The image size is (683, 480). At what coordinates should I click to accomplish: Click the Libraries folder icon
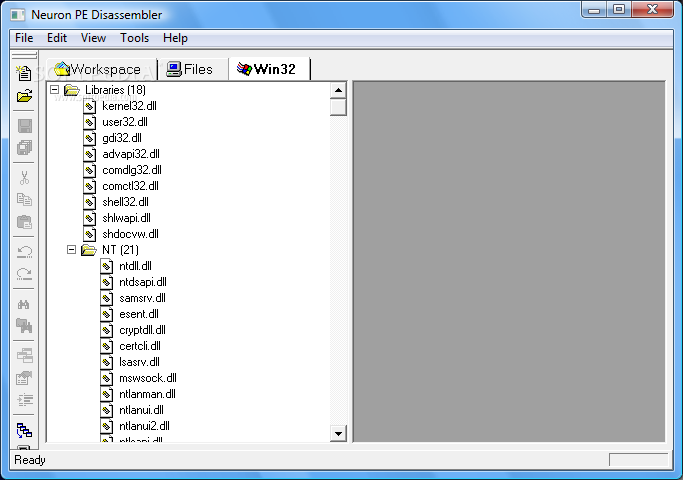[72, 90]
